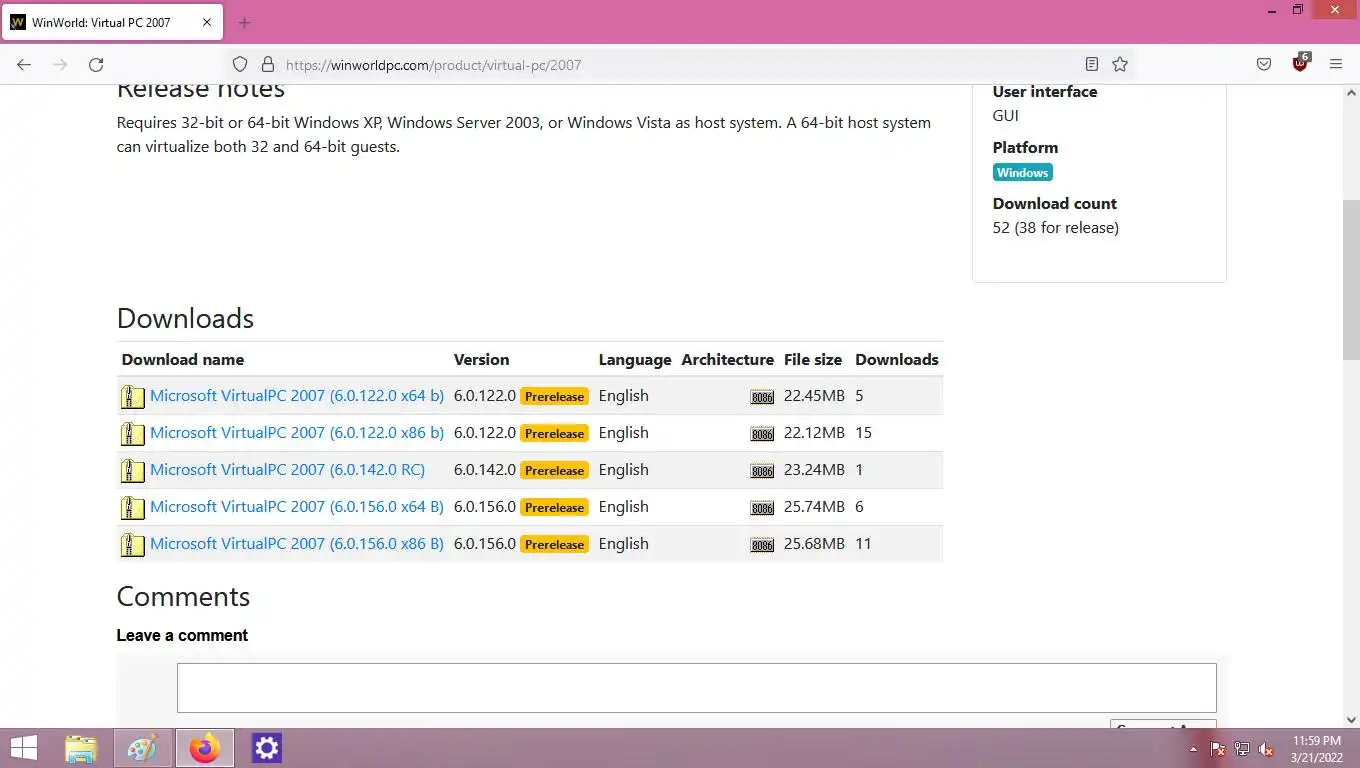Click the browser Back arrow

(24, 64)
